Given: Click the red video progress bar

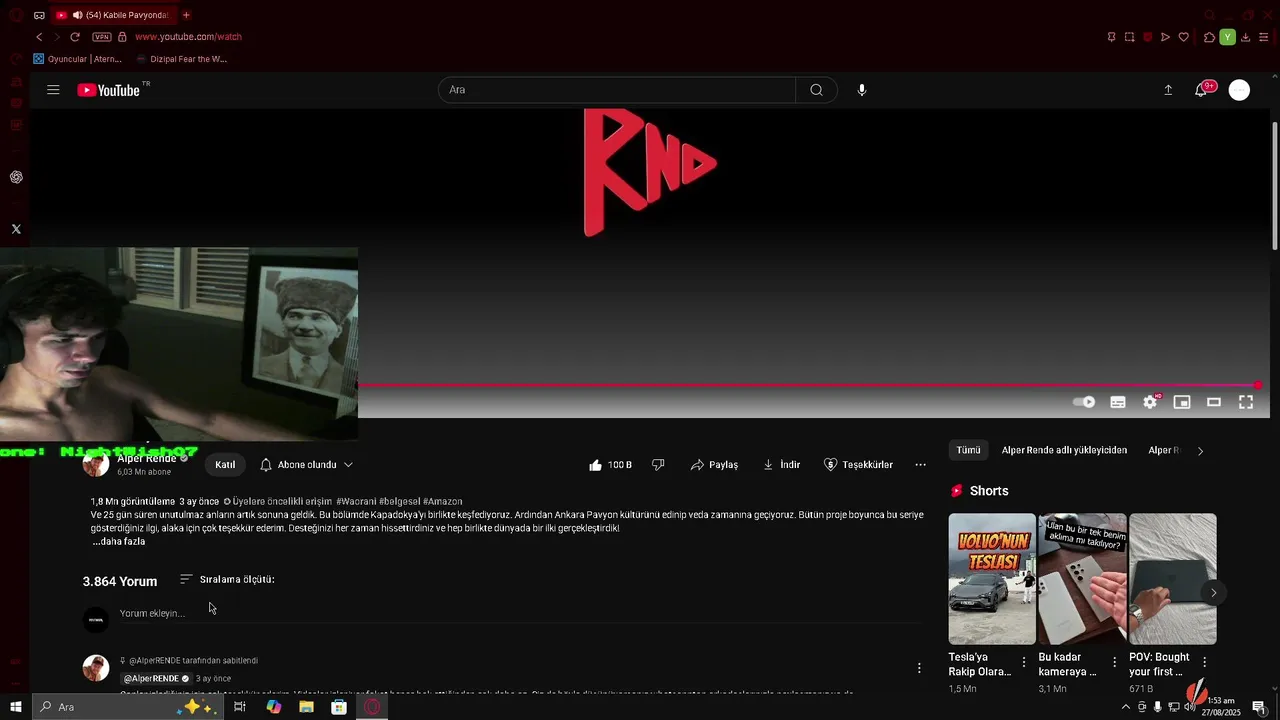Looking at the screenshot, I should pyautogui.click(x=808, y=385).
